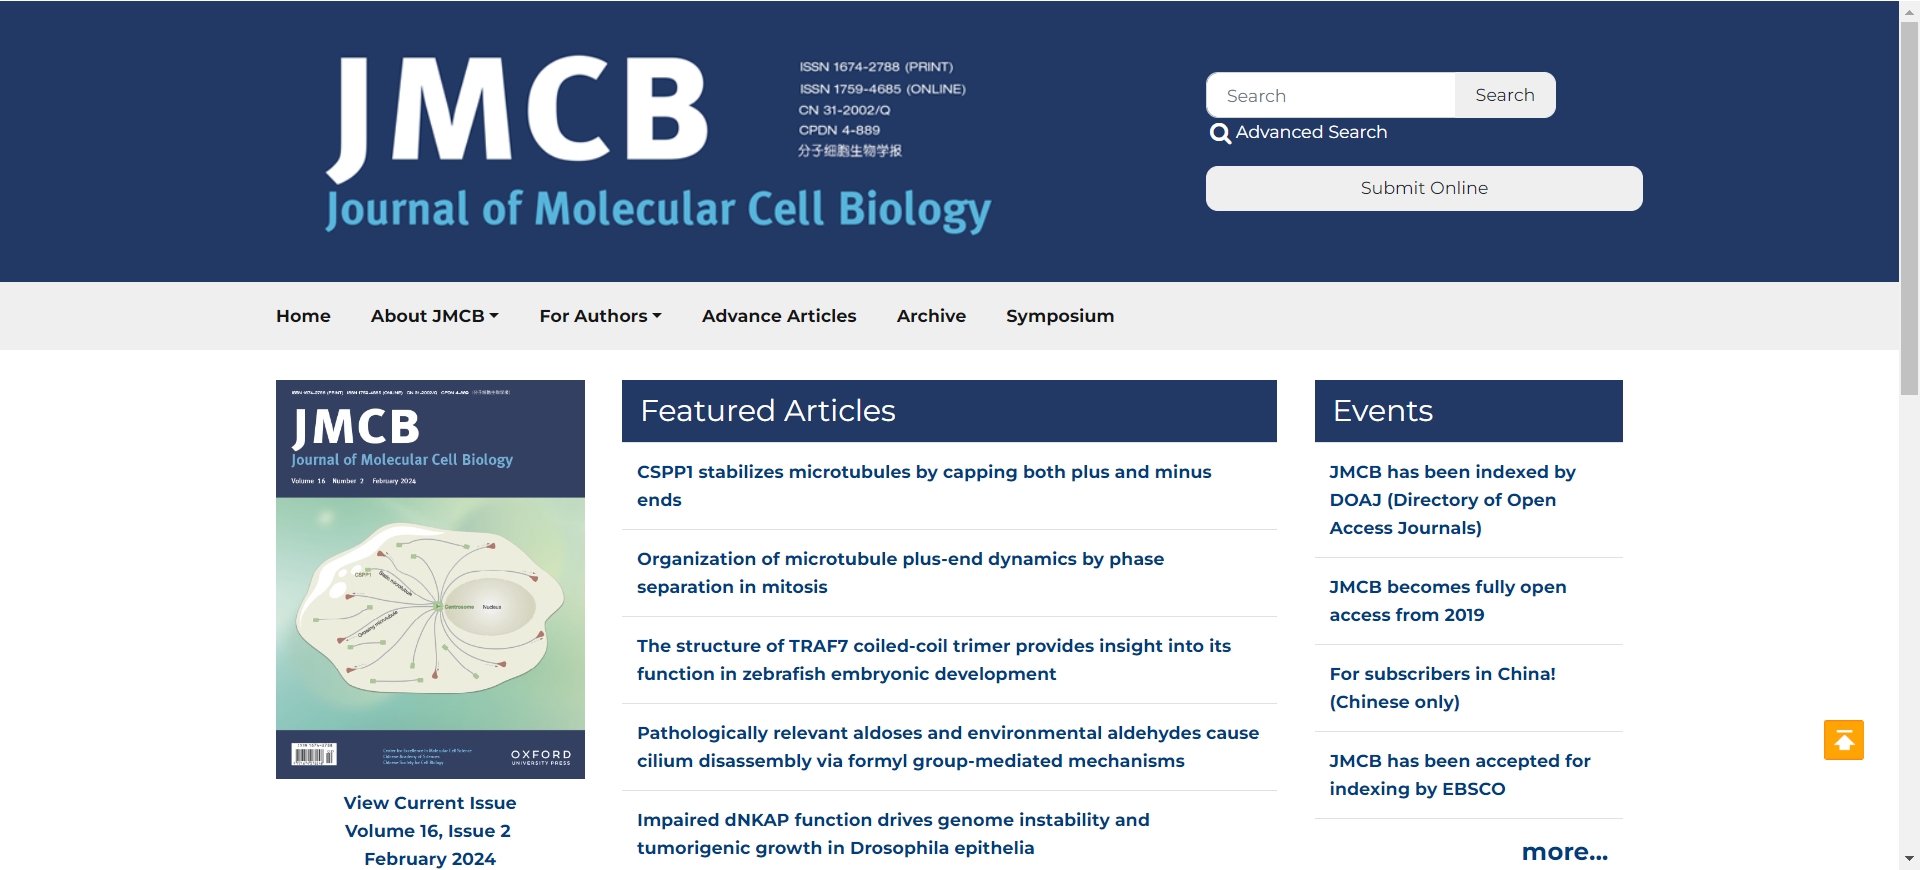Open the Advance Articles menu item
Image resolution: width=1920 pixels, height=870 pixels.
click(779, 316)
